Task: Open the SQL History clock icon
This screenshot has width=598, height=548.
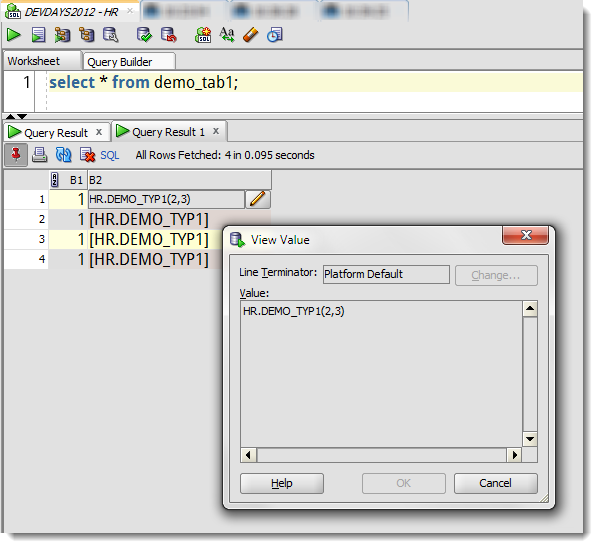Action: (275, 35)
